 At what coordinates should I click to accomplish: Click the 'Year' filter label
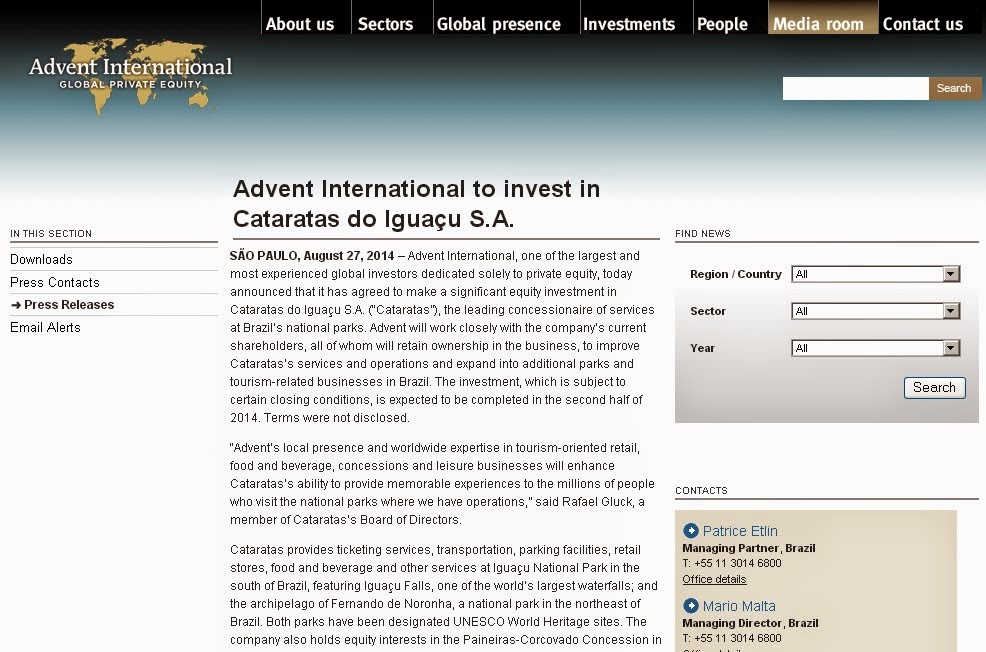coord(702,348)
